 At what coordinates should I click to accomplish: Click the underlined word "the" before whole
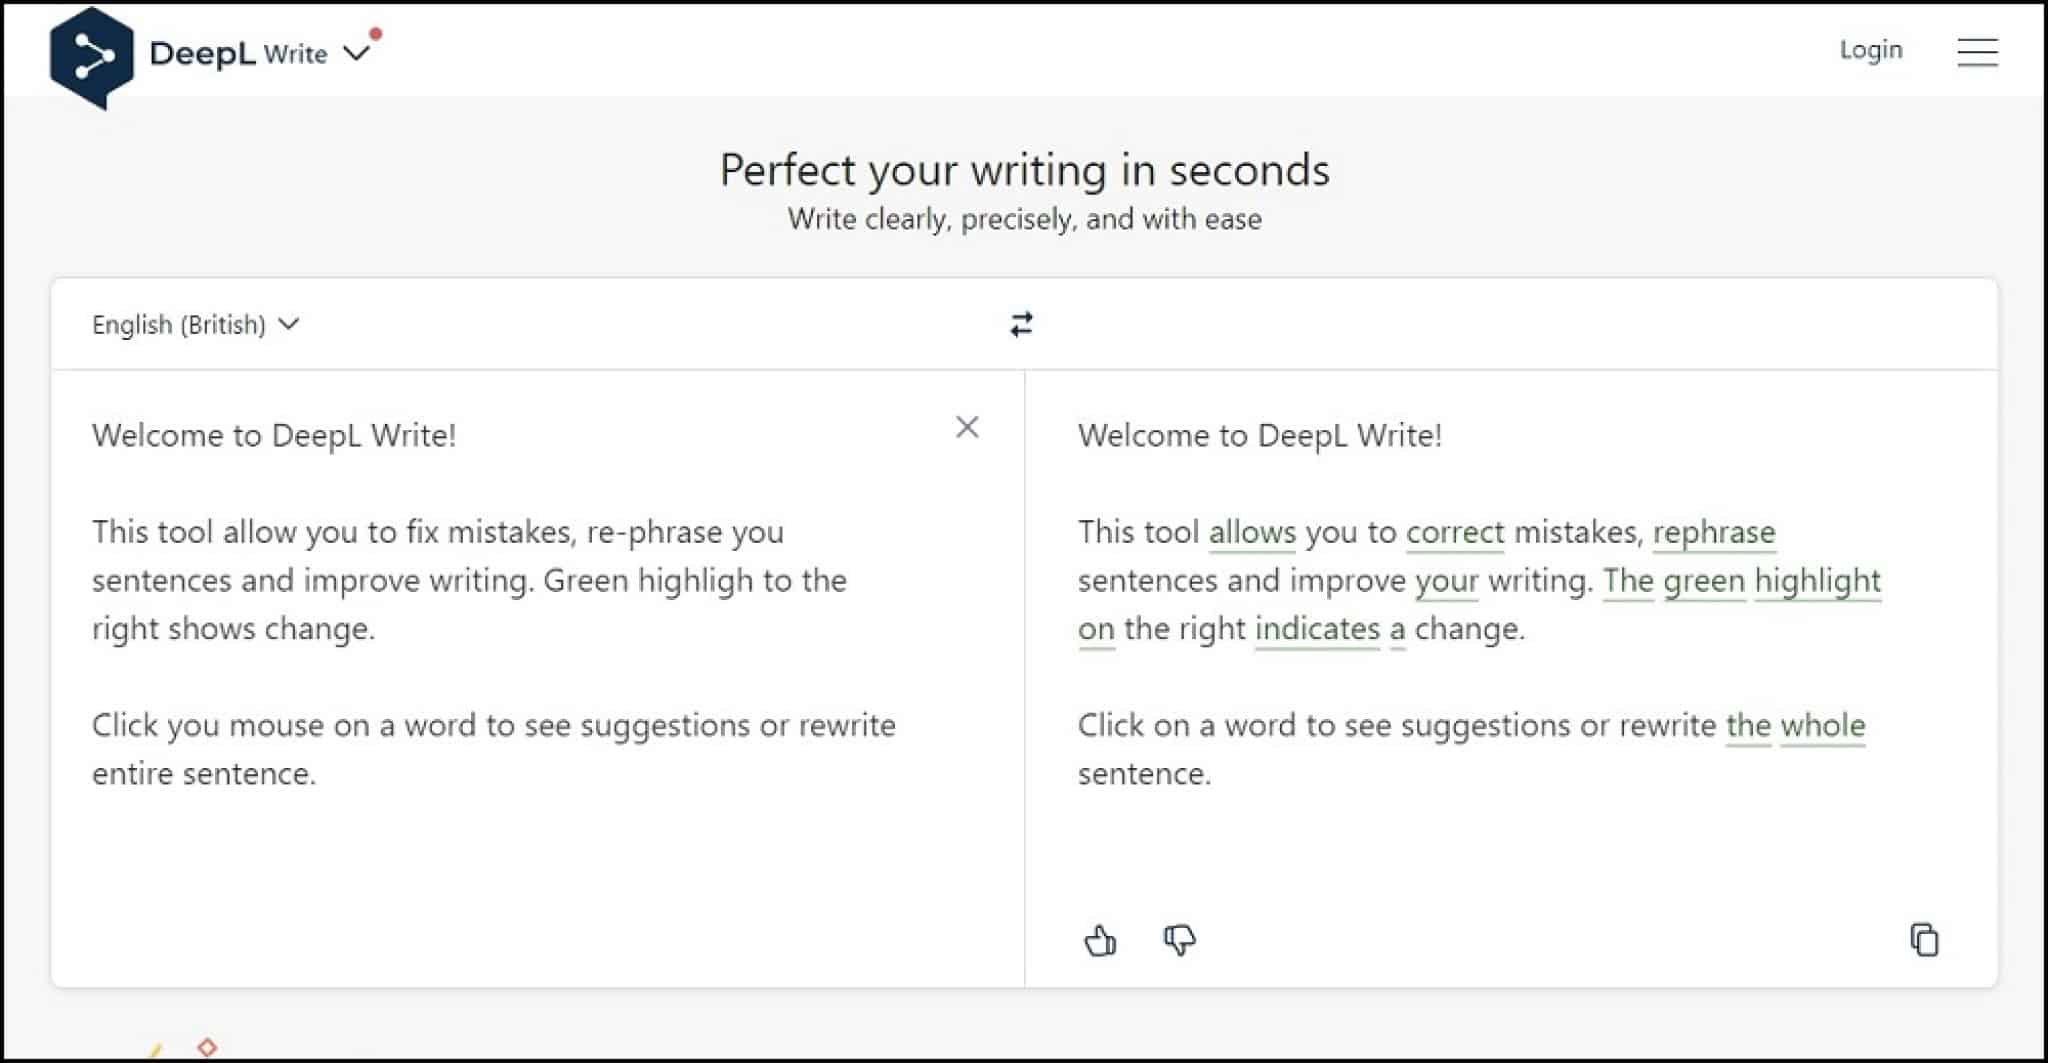1748,726
